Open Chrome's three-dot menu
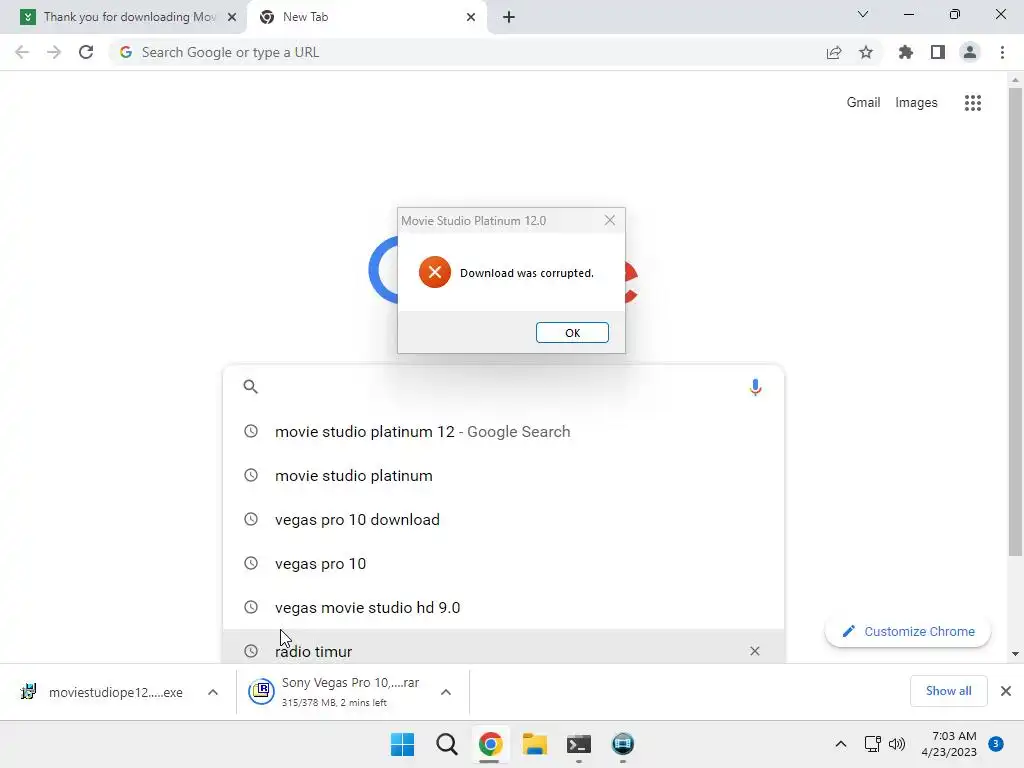The height and width of the screenshot is (768, 1024). point(1002,52)
